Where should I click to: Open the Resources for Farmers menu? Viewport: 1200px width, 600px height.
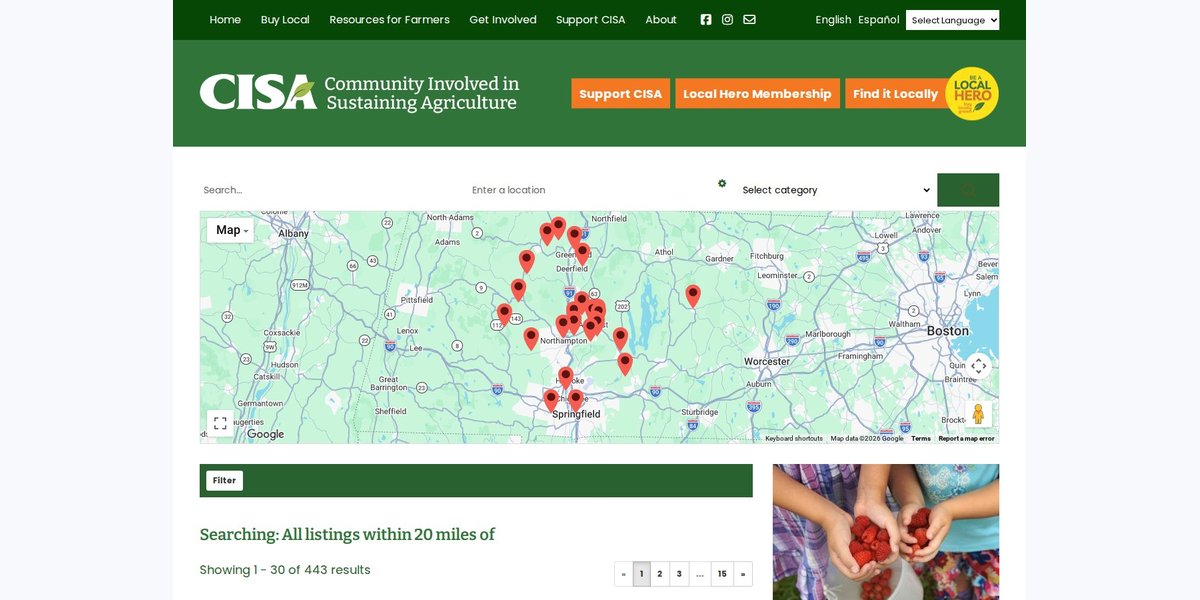[x=390, y=20]
